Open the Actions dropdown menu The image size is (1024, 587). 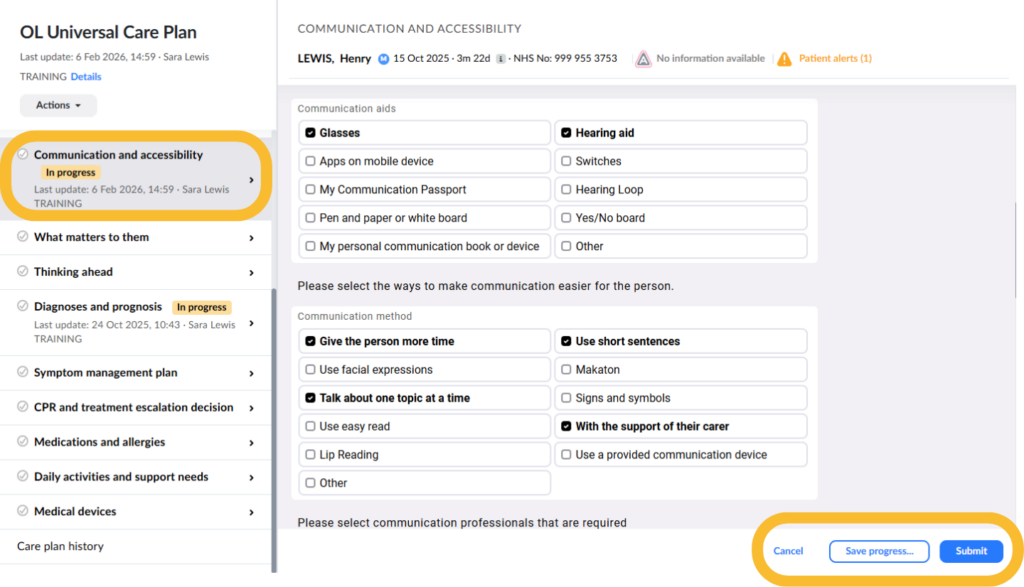[58, 105]
